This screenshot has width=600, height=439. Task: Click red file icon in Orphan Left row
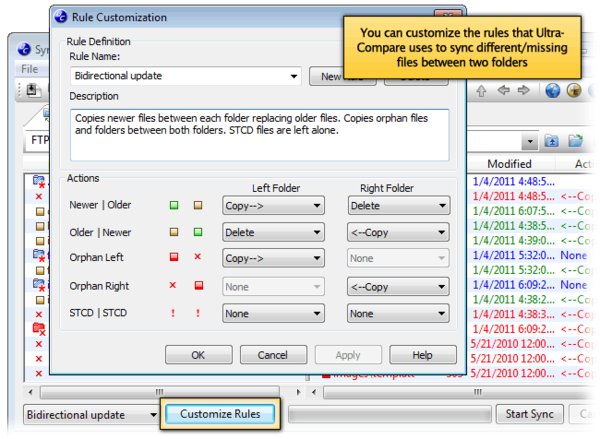tap(174, 257)
